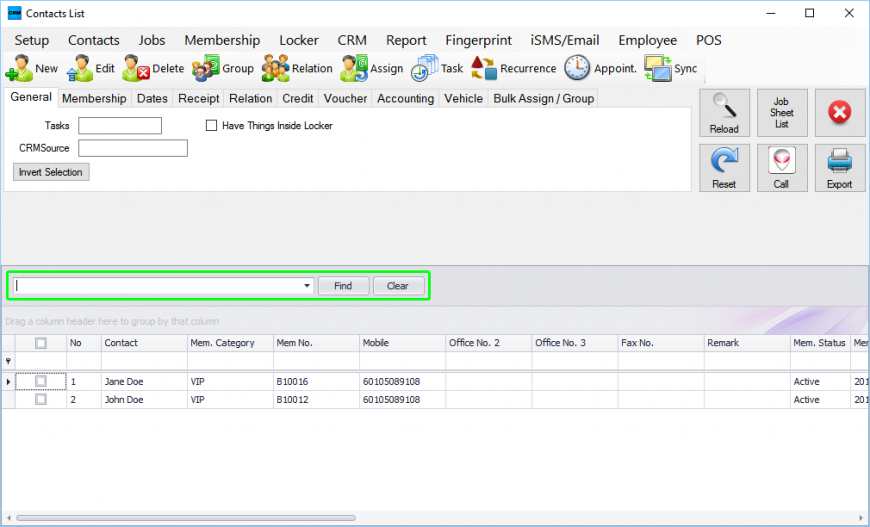
Task: Switch to the Membership filter tab
Action: click(94, 99)
